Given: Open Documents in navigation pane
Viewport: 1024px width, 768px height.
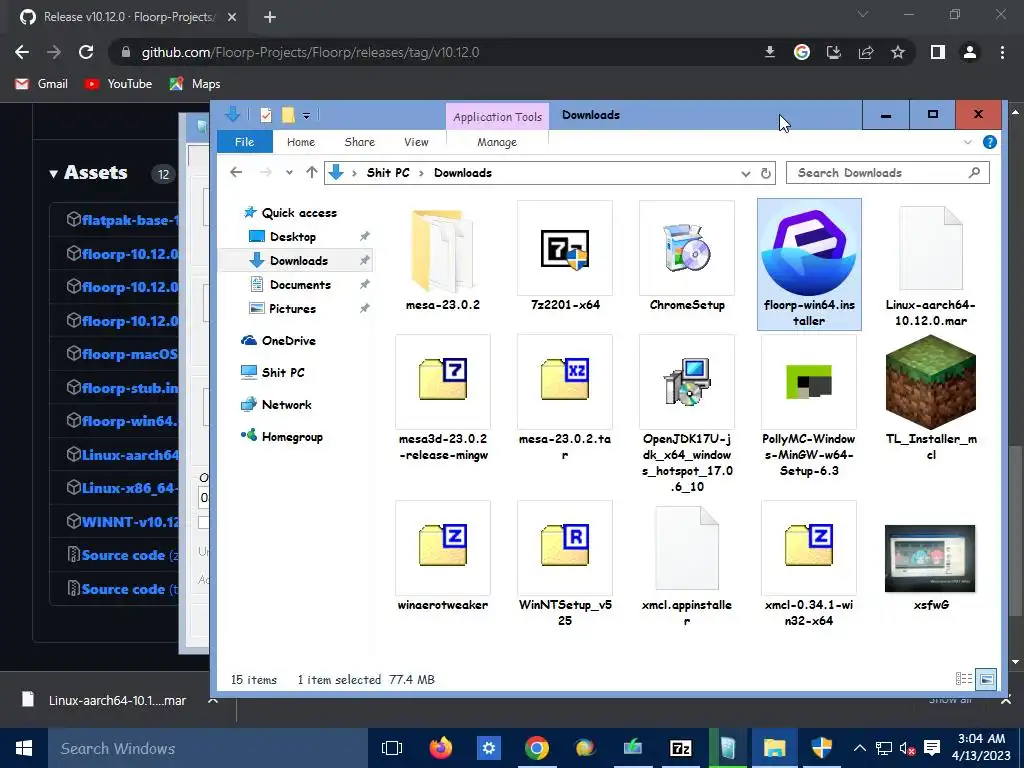Looking at the screenshot, I should coord(291,285).
